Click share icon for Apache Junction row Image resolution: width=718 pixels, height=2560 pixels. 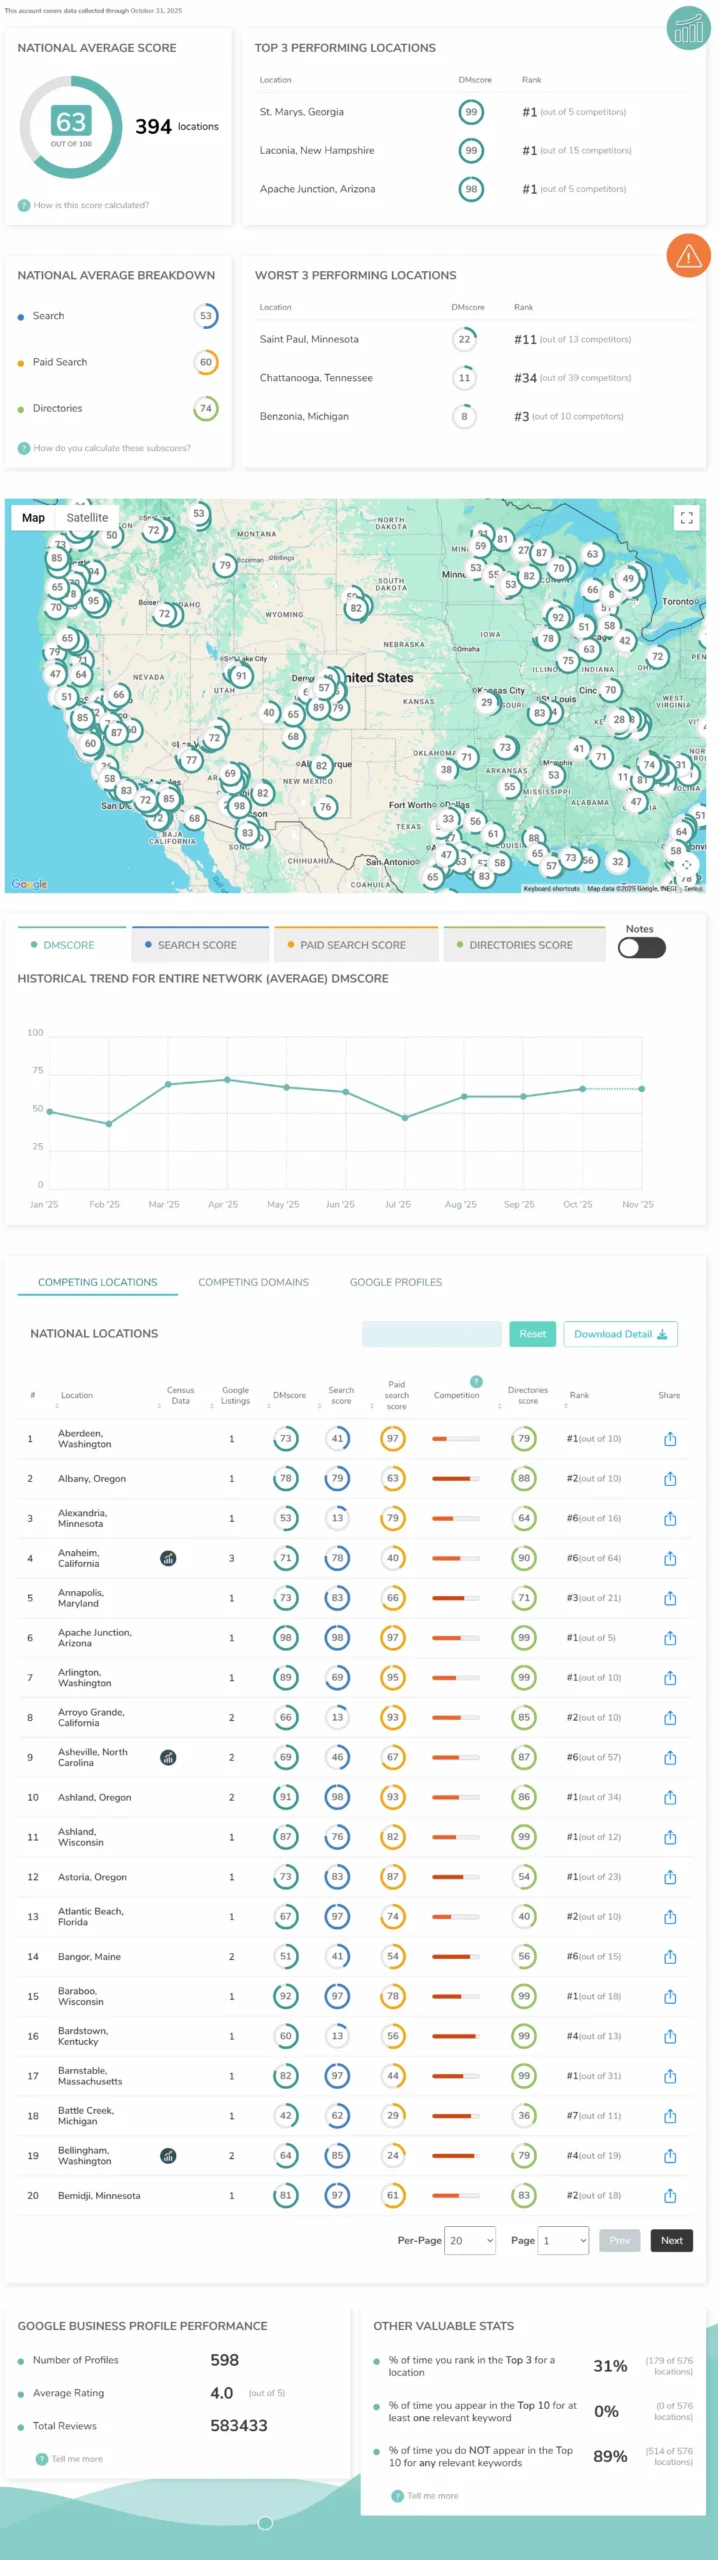point(670,1638)
